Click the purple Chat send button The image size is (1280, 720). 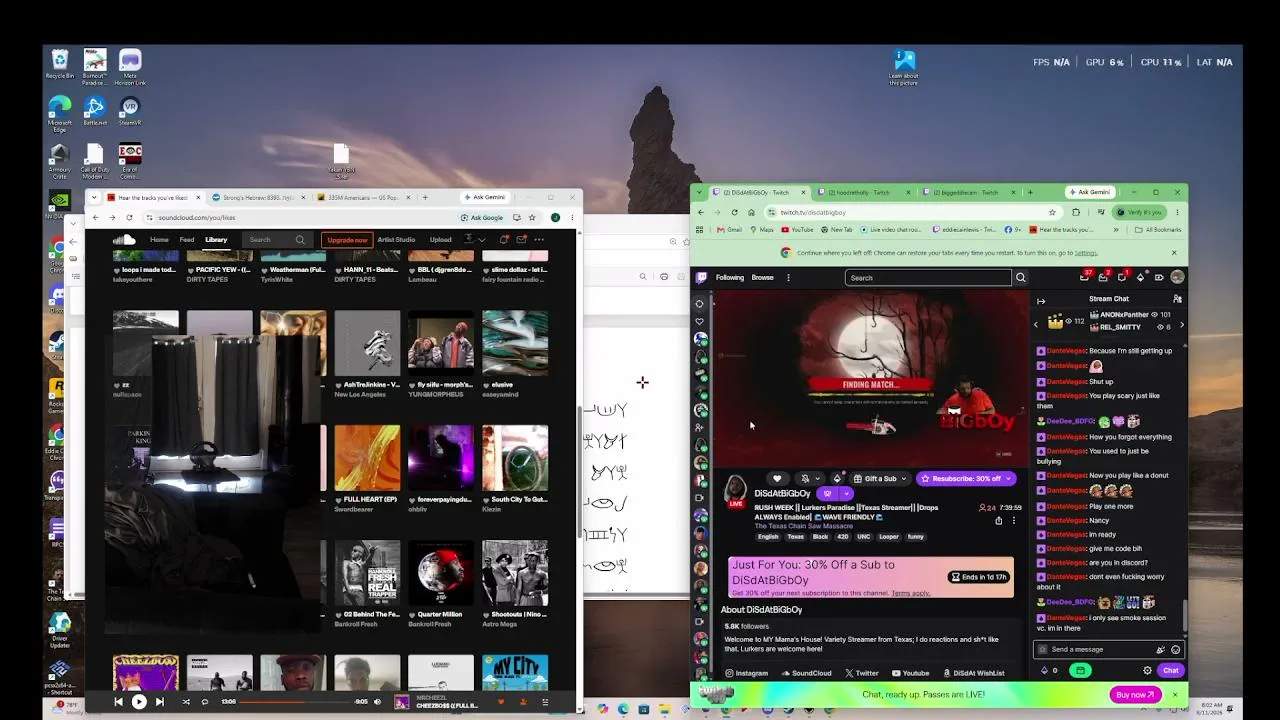point(1171,670)
